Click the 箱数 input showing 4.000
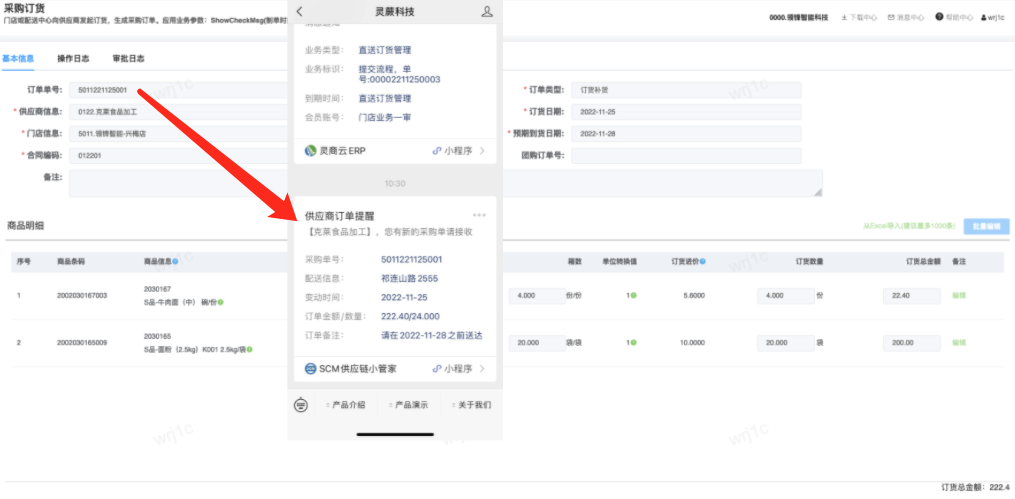The height and width of the screenshot is (499, 1015). [538, 296]
